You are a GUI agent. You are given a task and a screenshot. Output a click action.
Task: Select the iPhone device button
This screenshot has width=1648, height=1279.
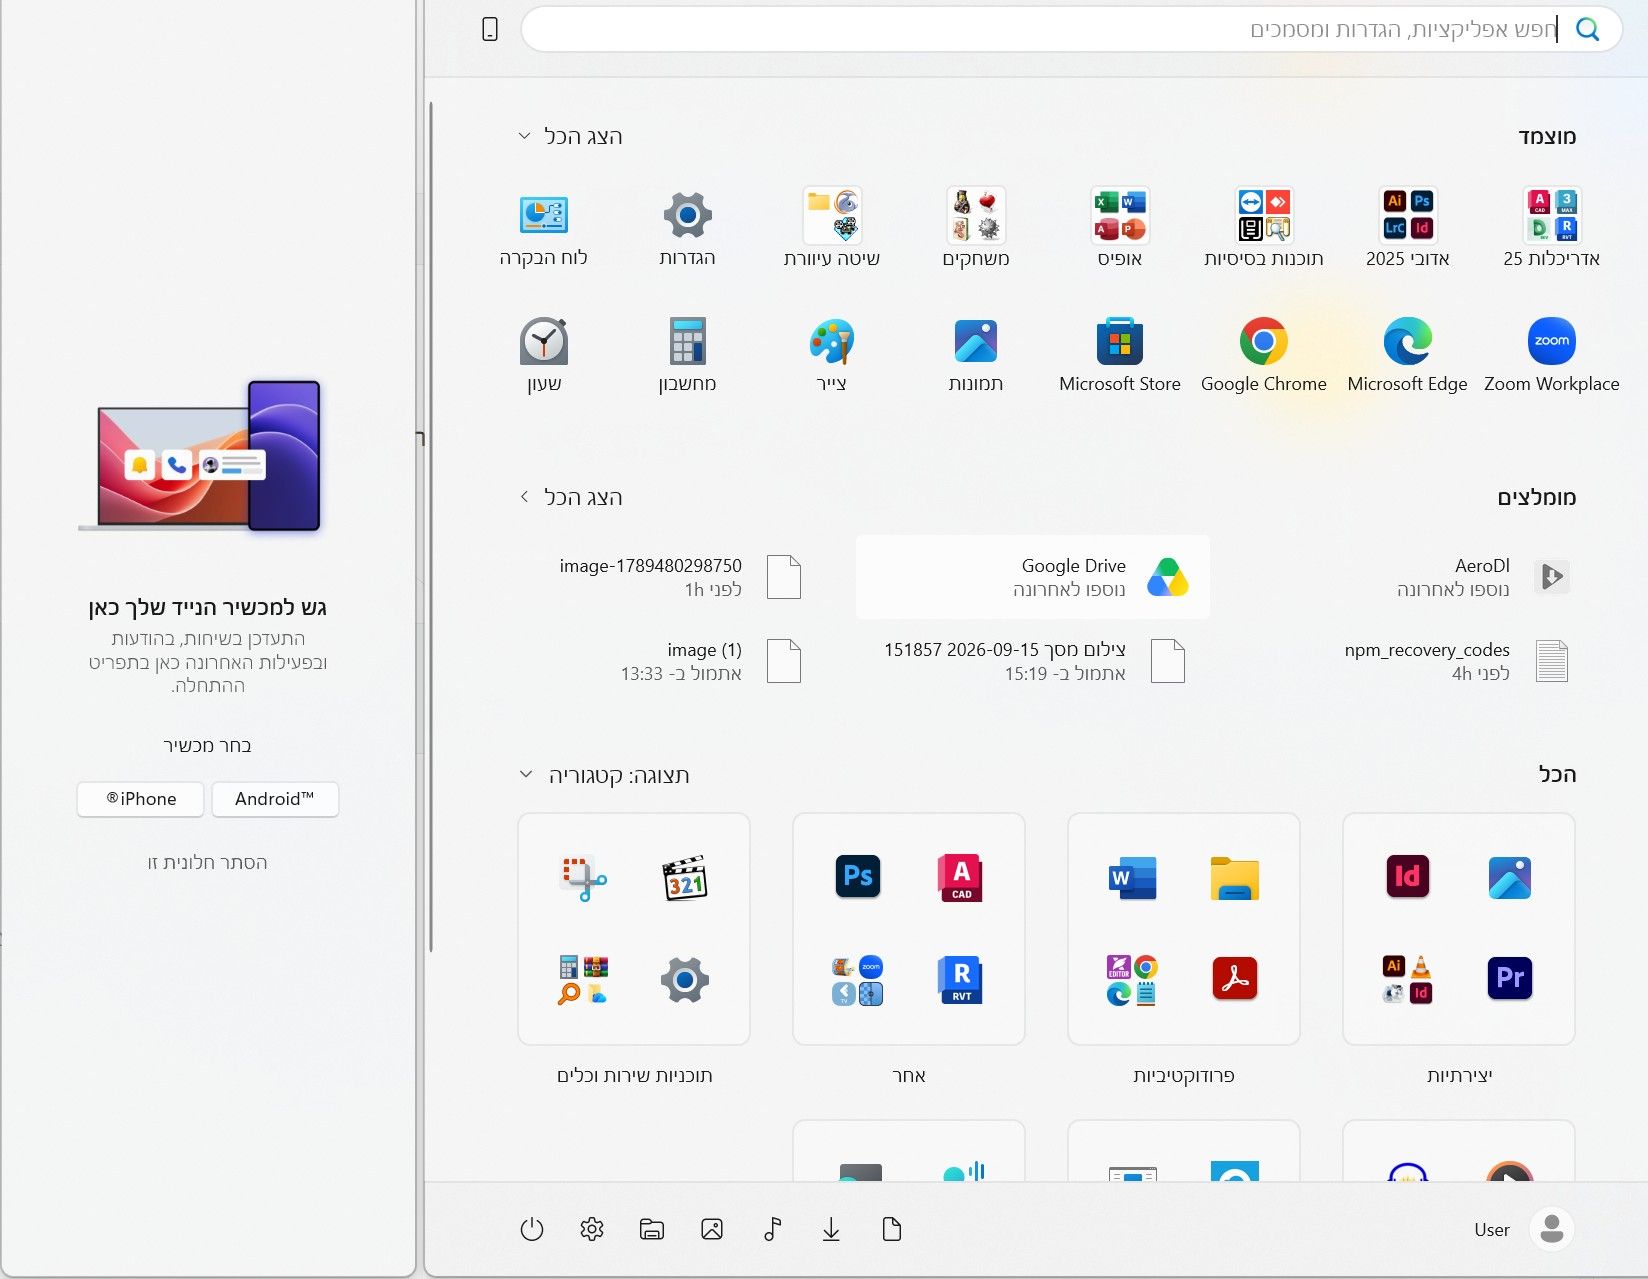tap(141, 799)
